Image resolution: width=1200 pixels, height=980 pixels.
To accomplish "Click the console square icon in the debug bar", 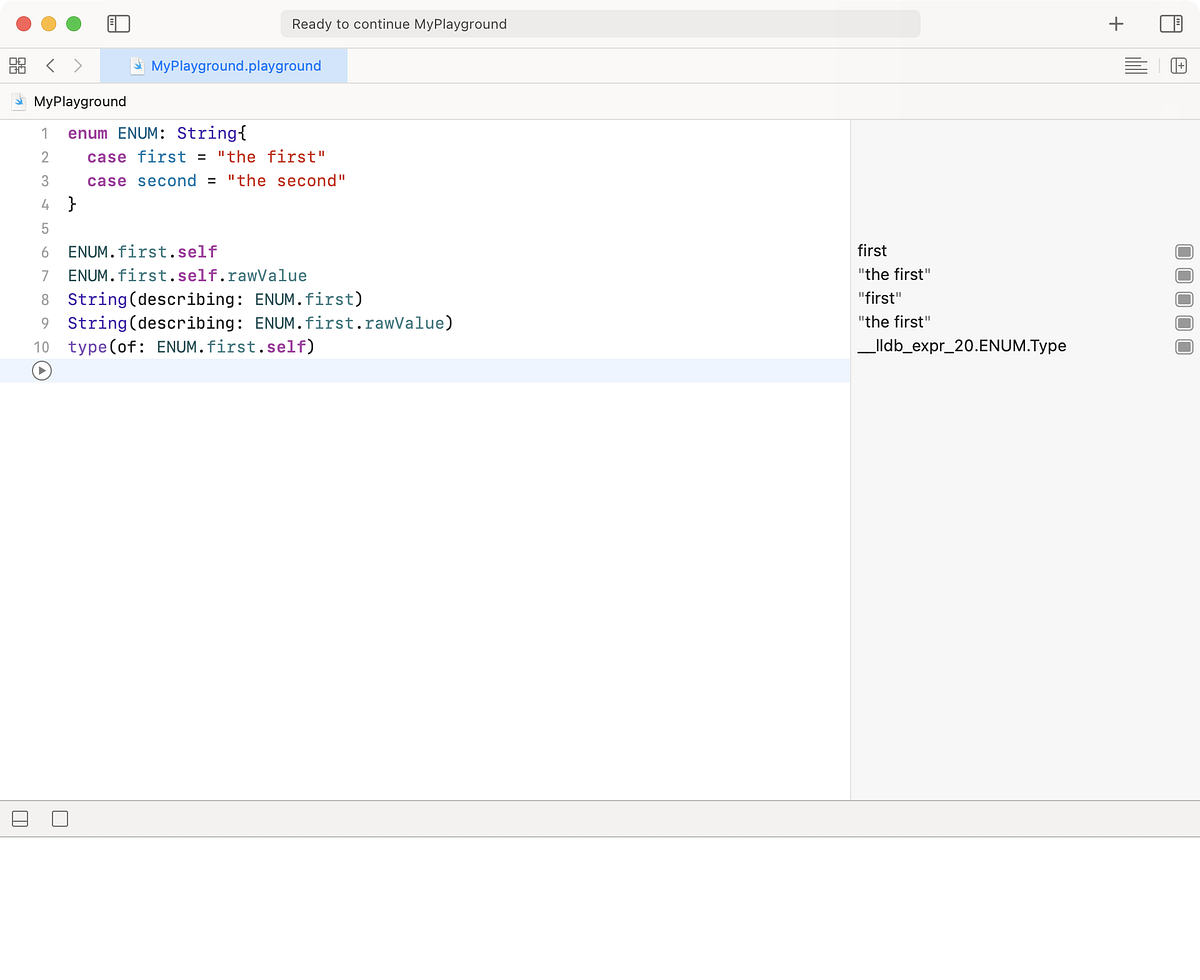I will (x=59, y=818).
